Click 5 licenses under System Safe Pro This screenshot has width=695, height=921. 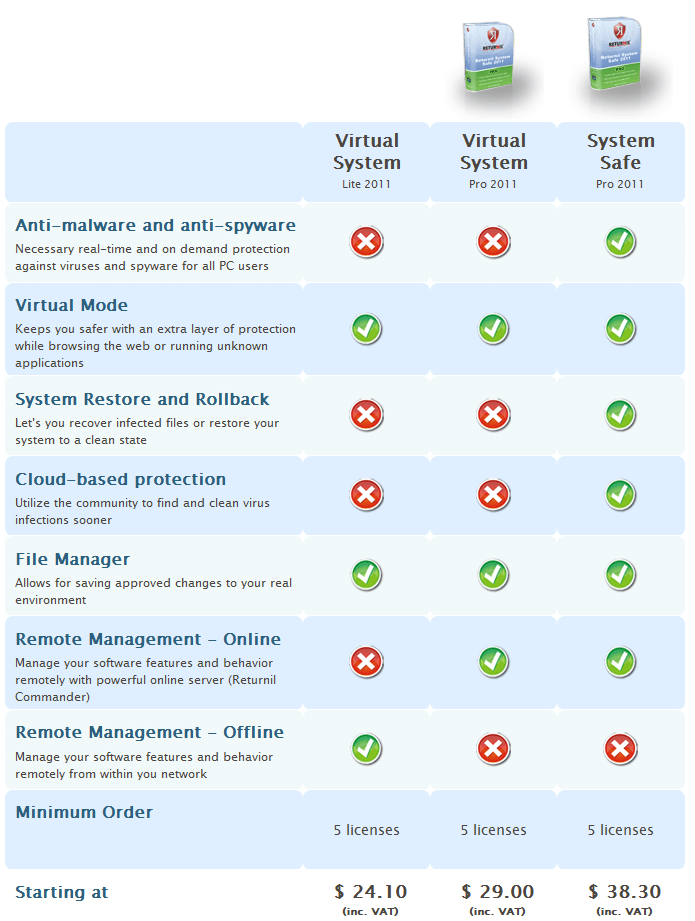[620, 830]
